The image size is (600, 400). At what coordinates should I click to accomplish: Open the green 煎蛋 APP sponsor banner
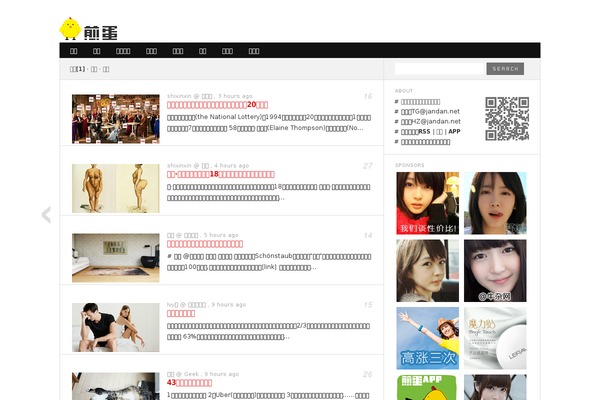pos(427,387)
